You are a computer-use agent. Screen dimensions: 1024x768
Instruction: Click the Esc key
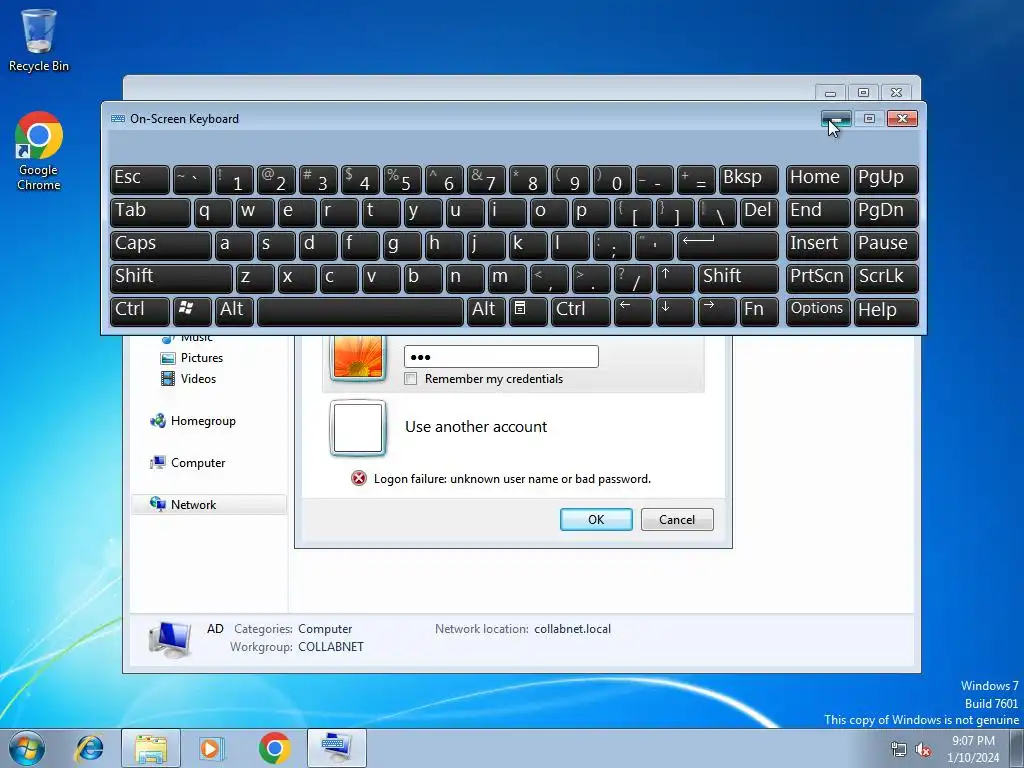tap(140, 180)
